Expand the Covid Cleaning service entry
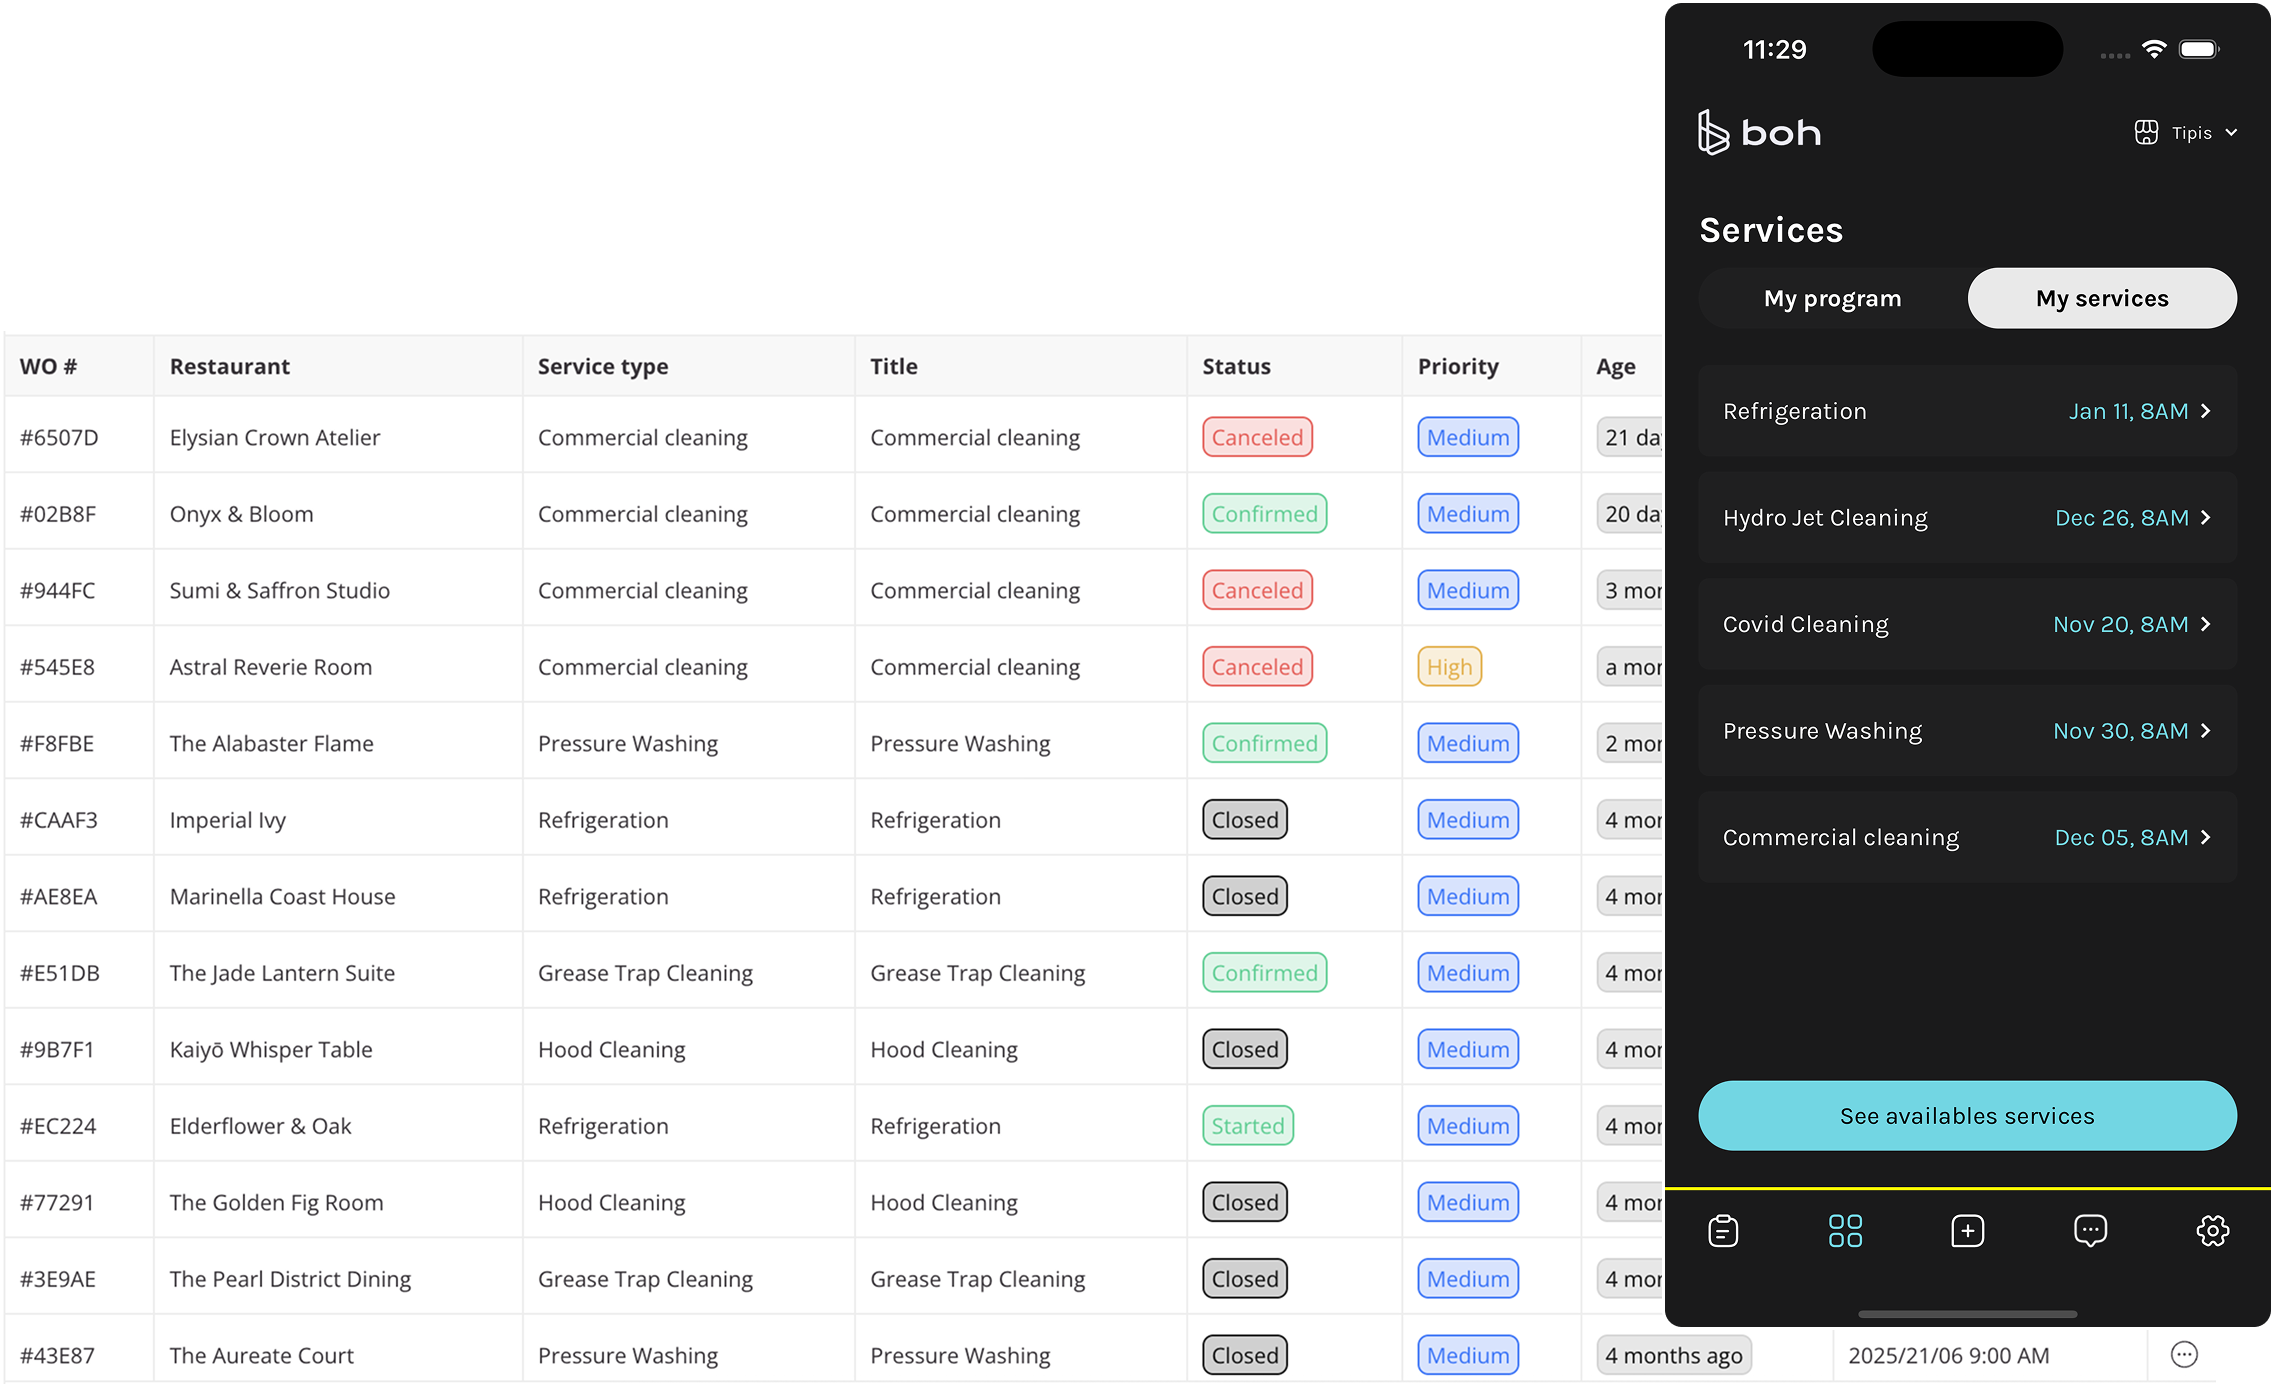Image resolution: width=2274 pixels, height=1384 pixels. 2206,624
